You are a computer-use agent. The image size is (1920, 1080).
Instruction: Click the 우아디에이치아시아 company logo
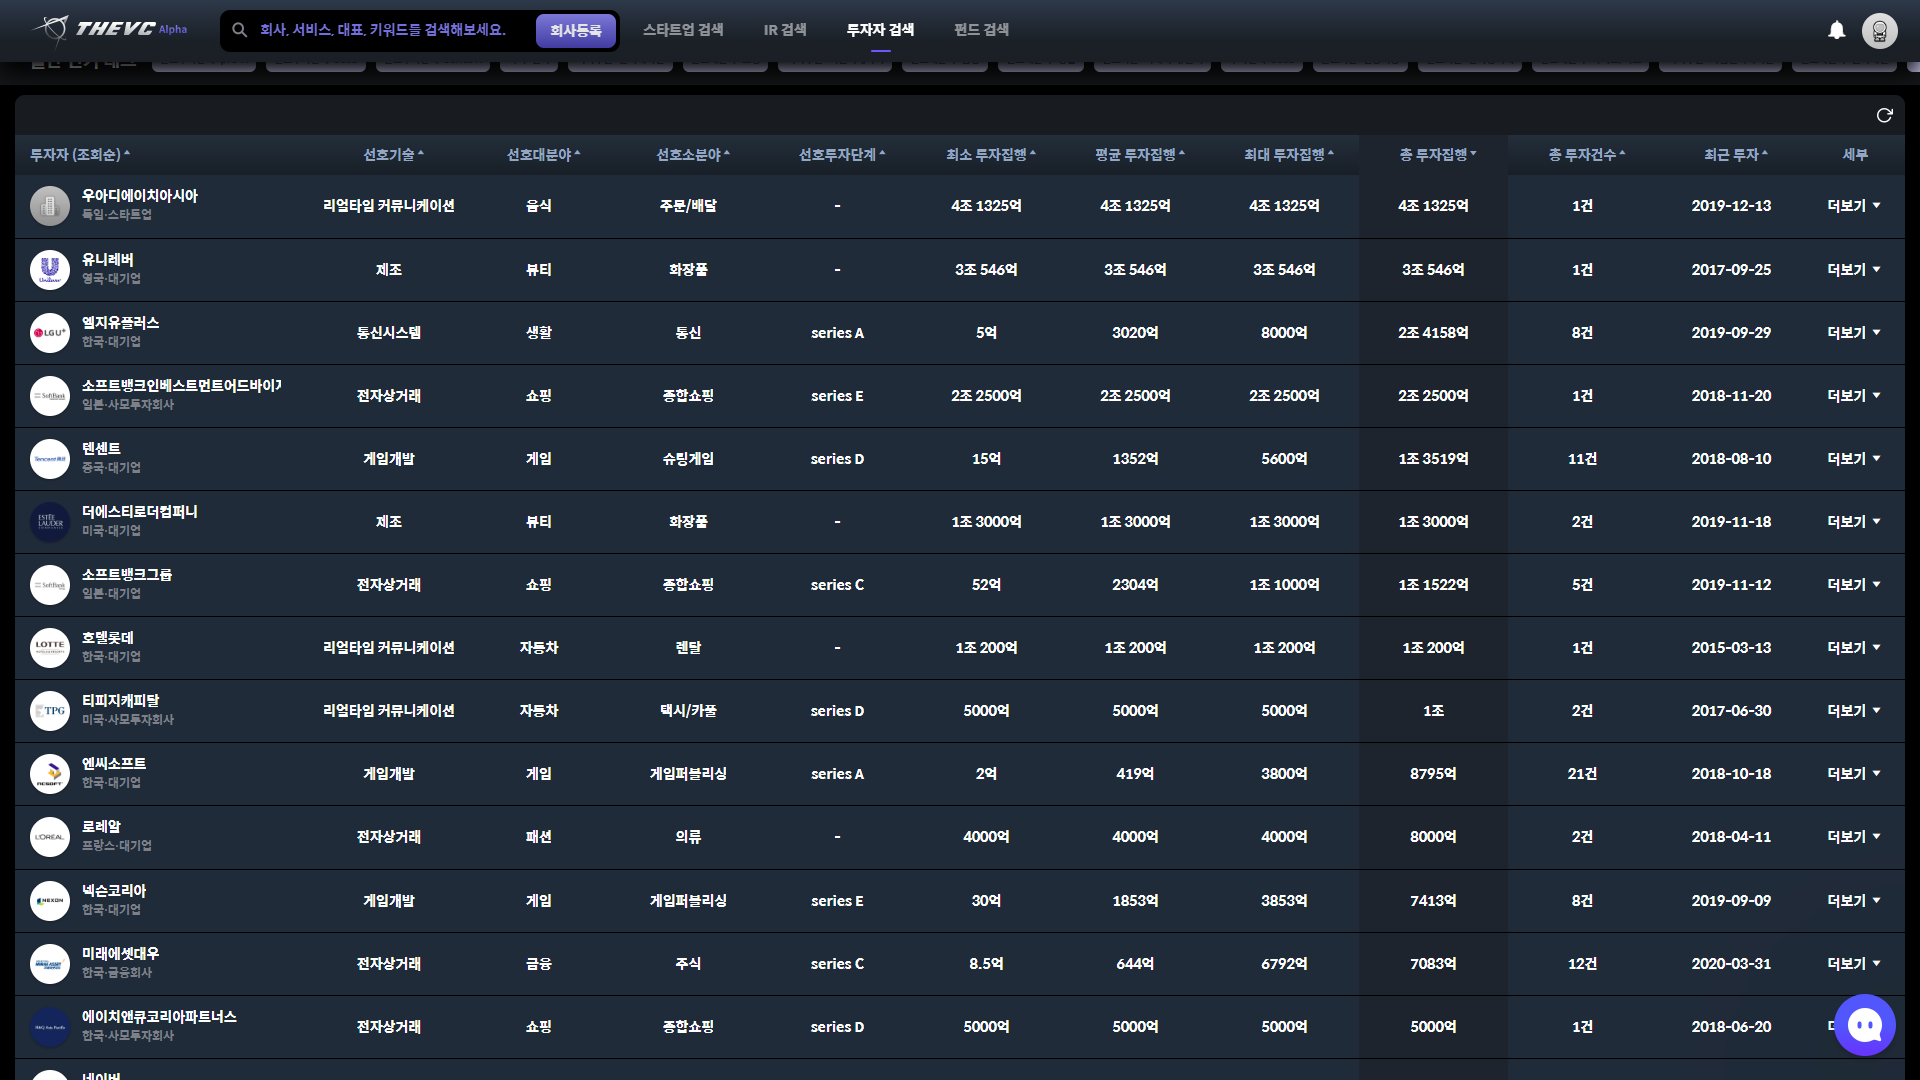coord(50,206)
